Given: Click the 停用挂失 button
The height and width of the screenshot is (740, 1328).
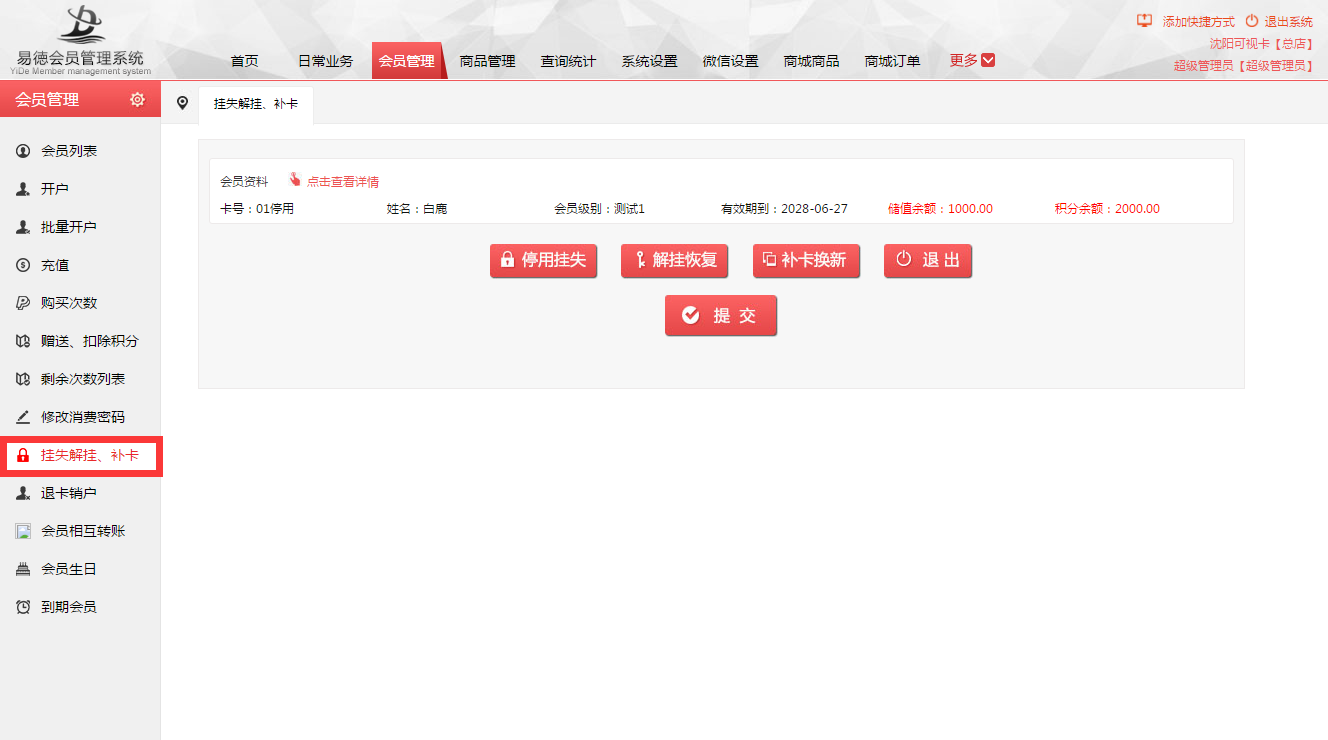Looking at the screenshot, I should coord(543,260).
